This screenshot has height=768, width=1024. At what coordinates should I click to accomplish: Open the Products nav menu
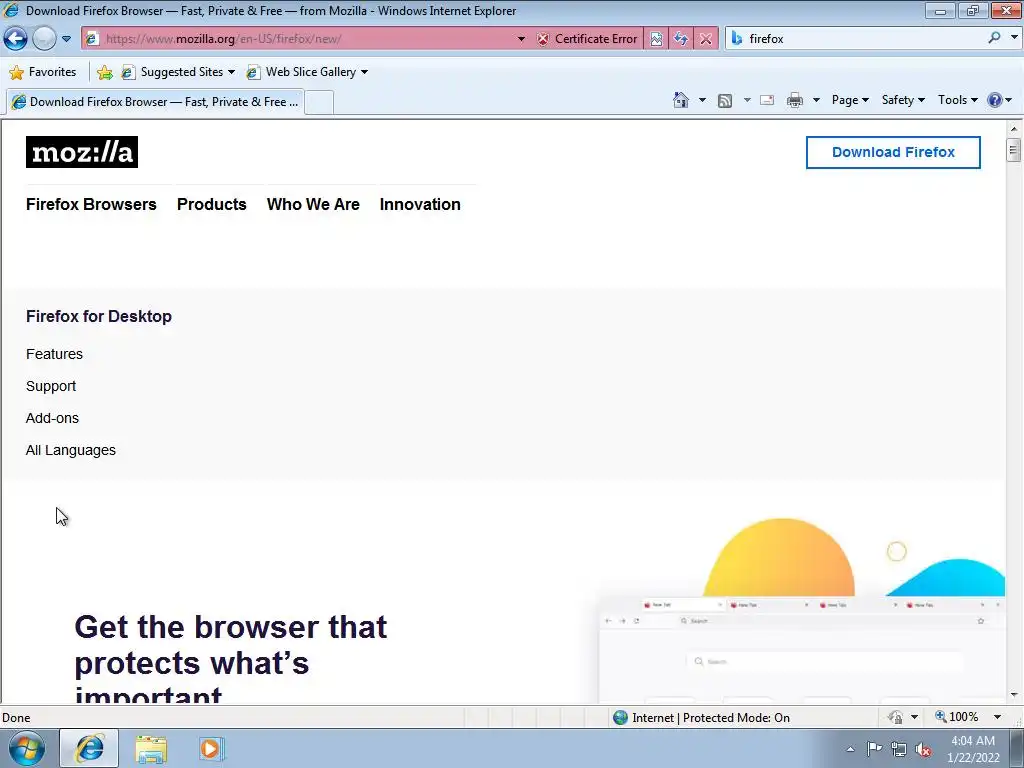(x=212, y=204)
